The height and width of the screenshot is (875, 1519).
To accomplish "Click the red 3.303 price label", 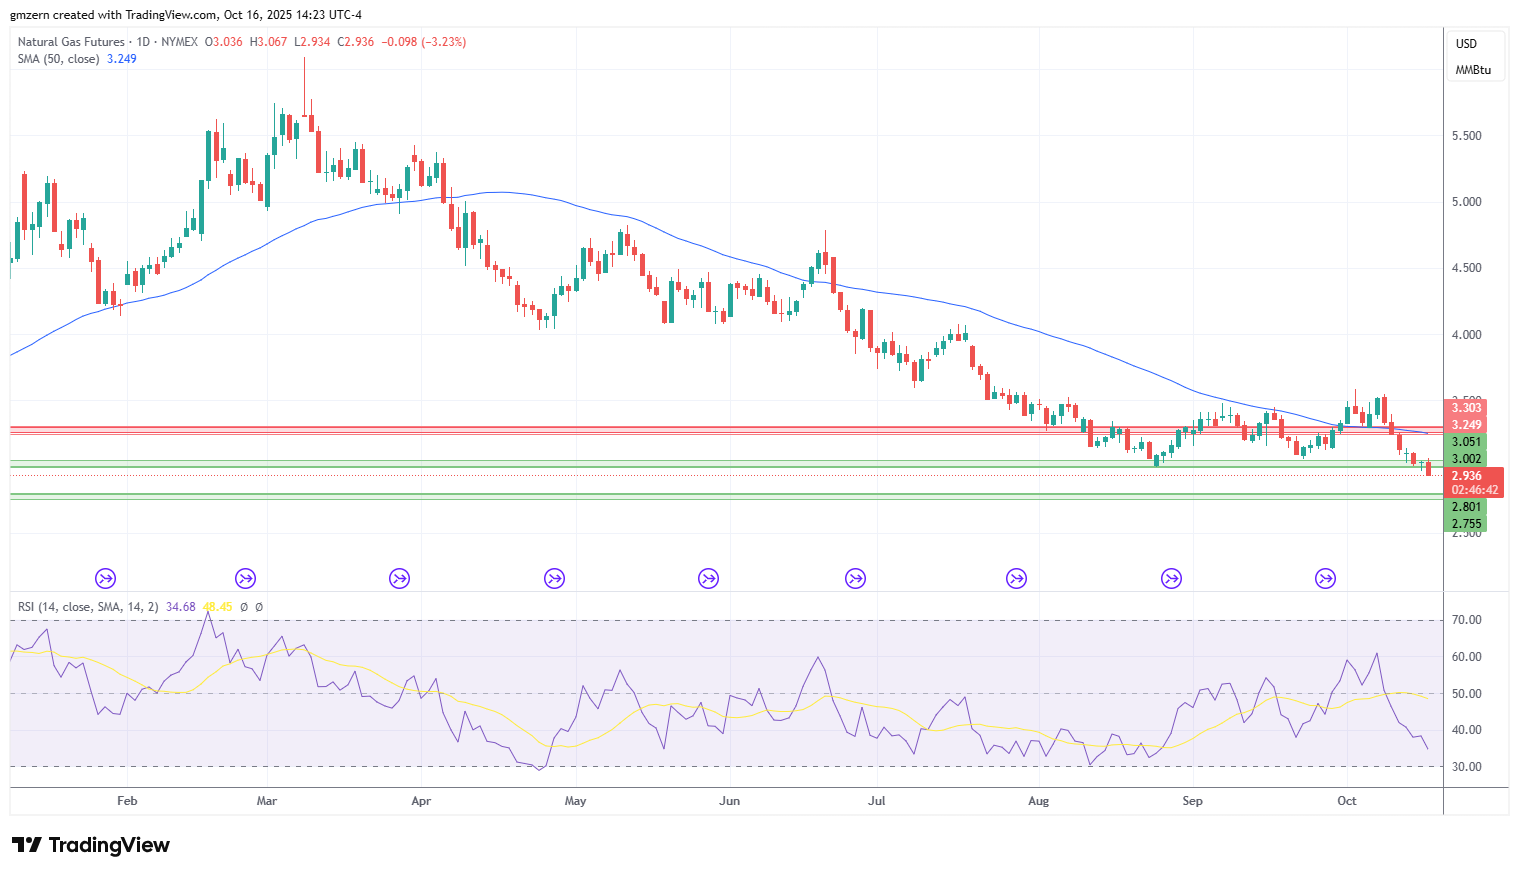I will (x=1467, y=408).
